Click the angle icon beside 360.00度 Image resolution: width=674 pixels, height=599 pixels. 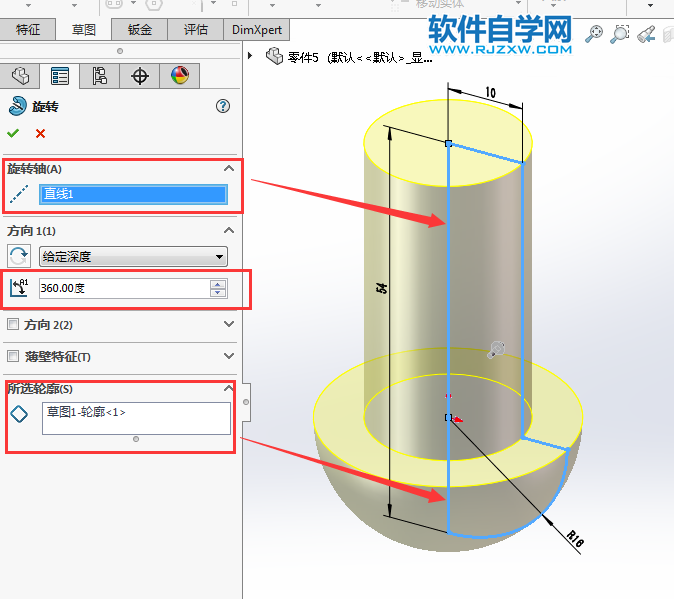19,287
